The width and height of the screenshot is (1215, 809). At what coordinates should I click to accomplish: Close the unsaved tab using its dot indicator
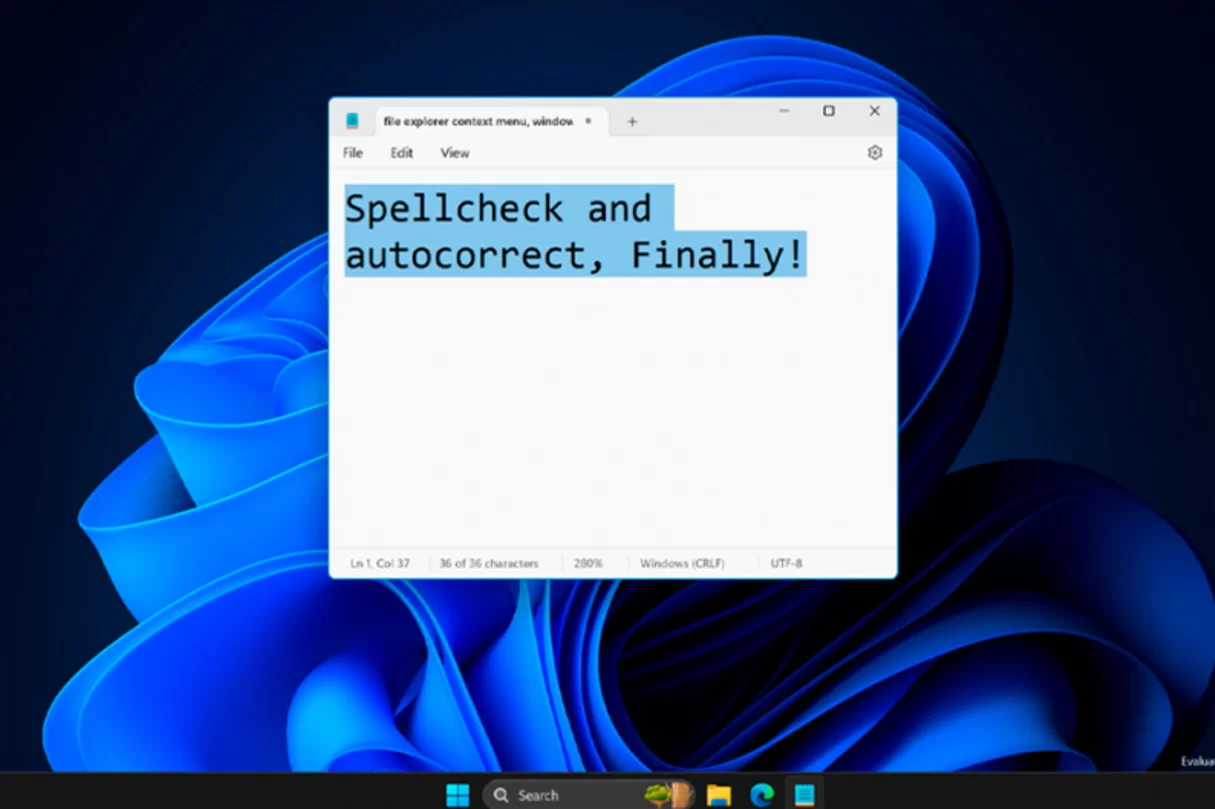588,121
